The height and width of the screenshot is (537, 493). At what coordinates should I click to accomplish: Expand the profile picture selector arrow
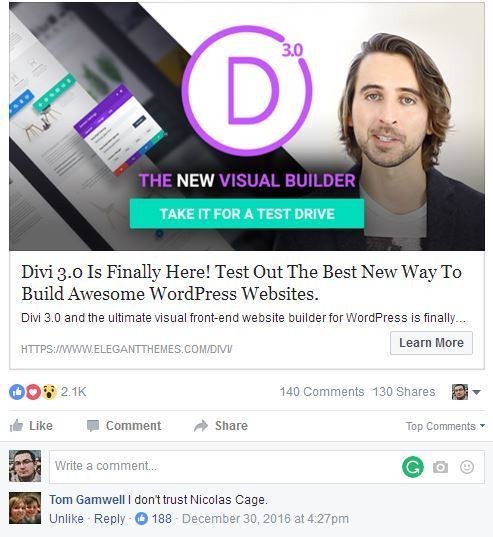click(x=476, y=392)
